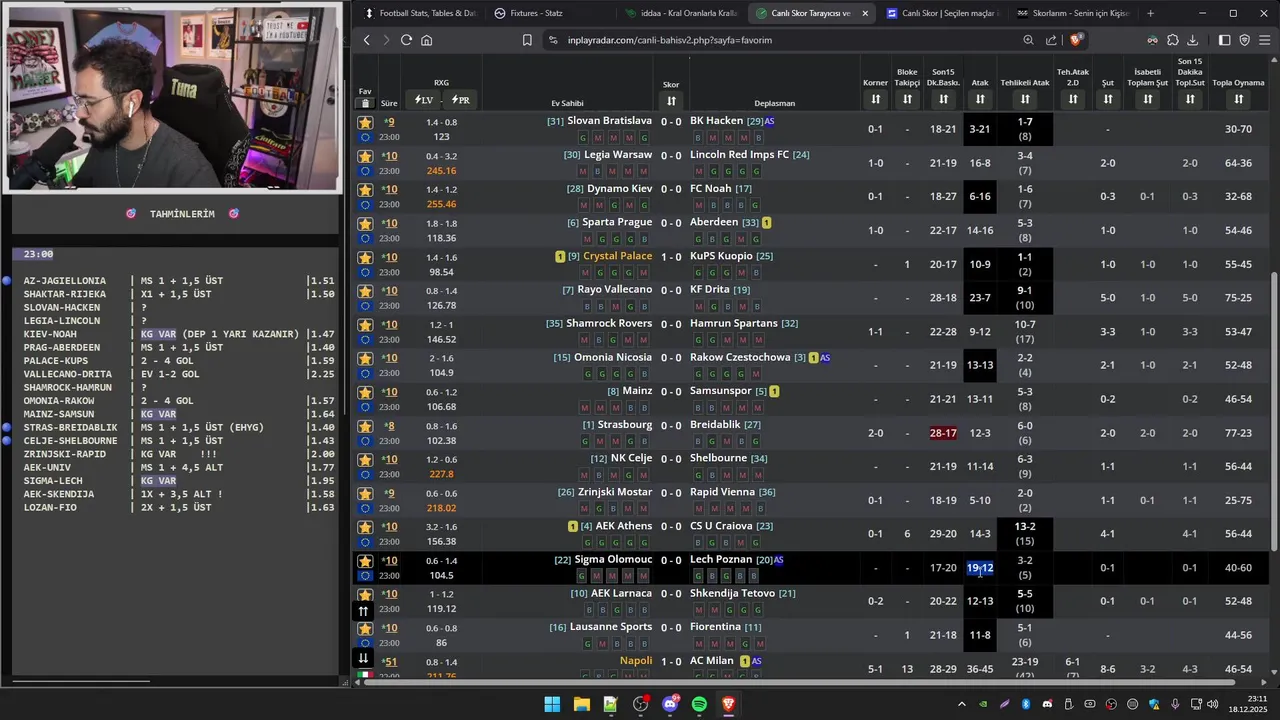Clear favorites with trash icon under Fav
The image size is (1280, 720).
coord(365,103)
